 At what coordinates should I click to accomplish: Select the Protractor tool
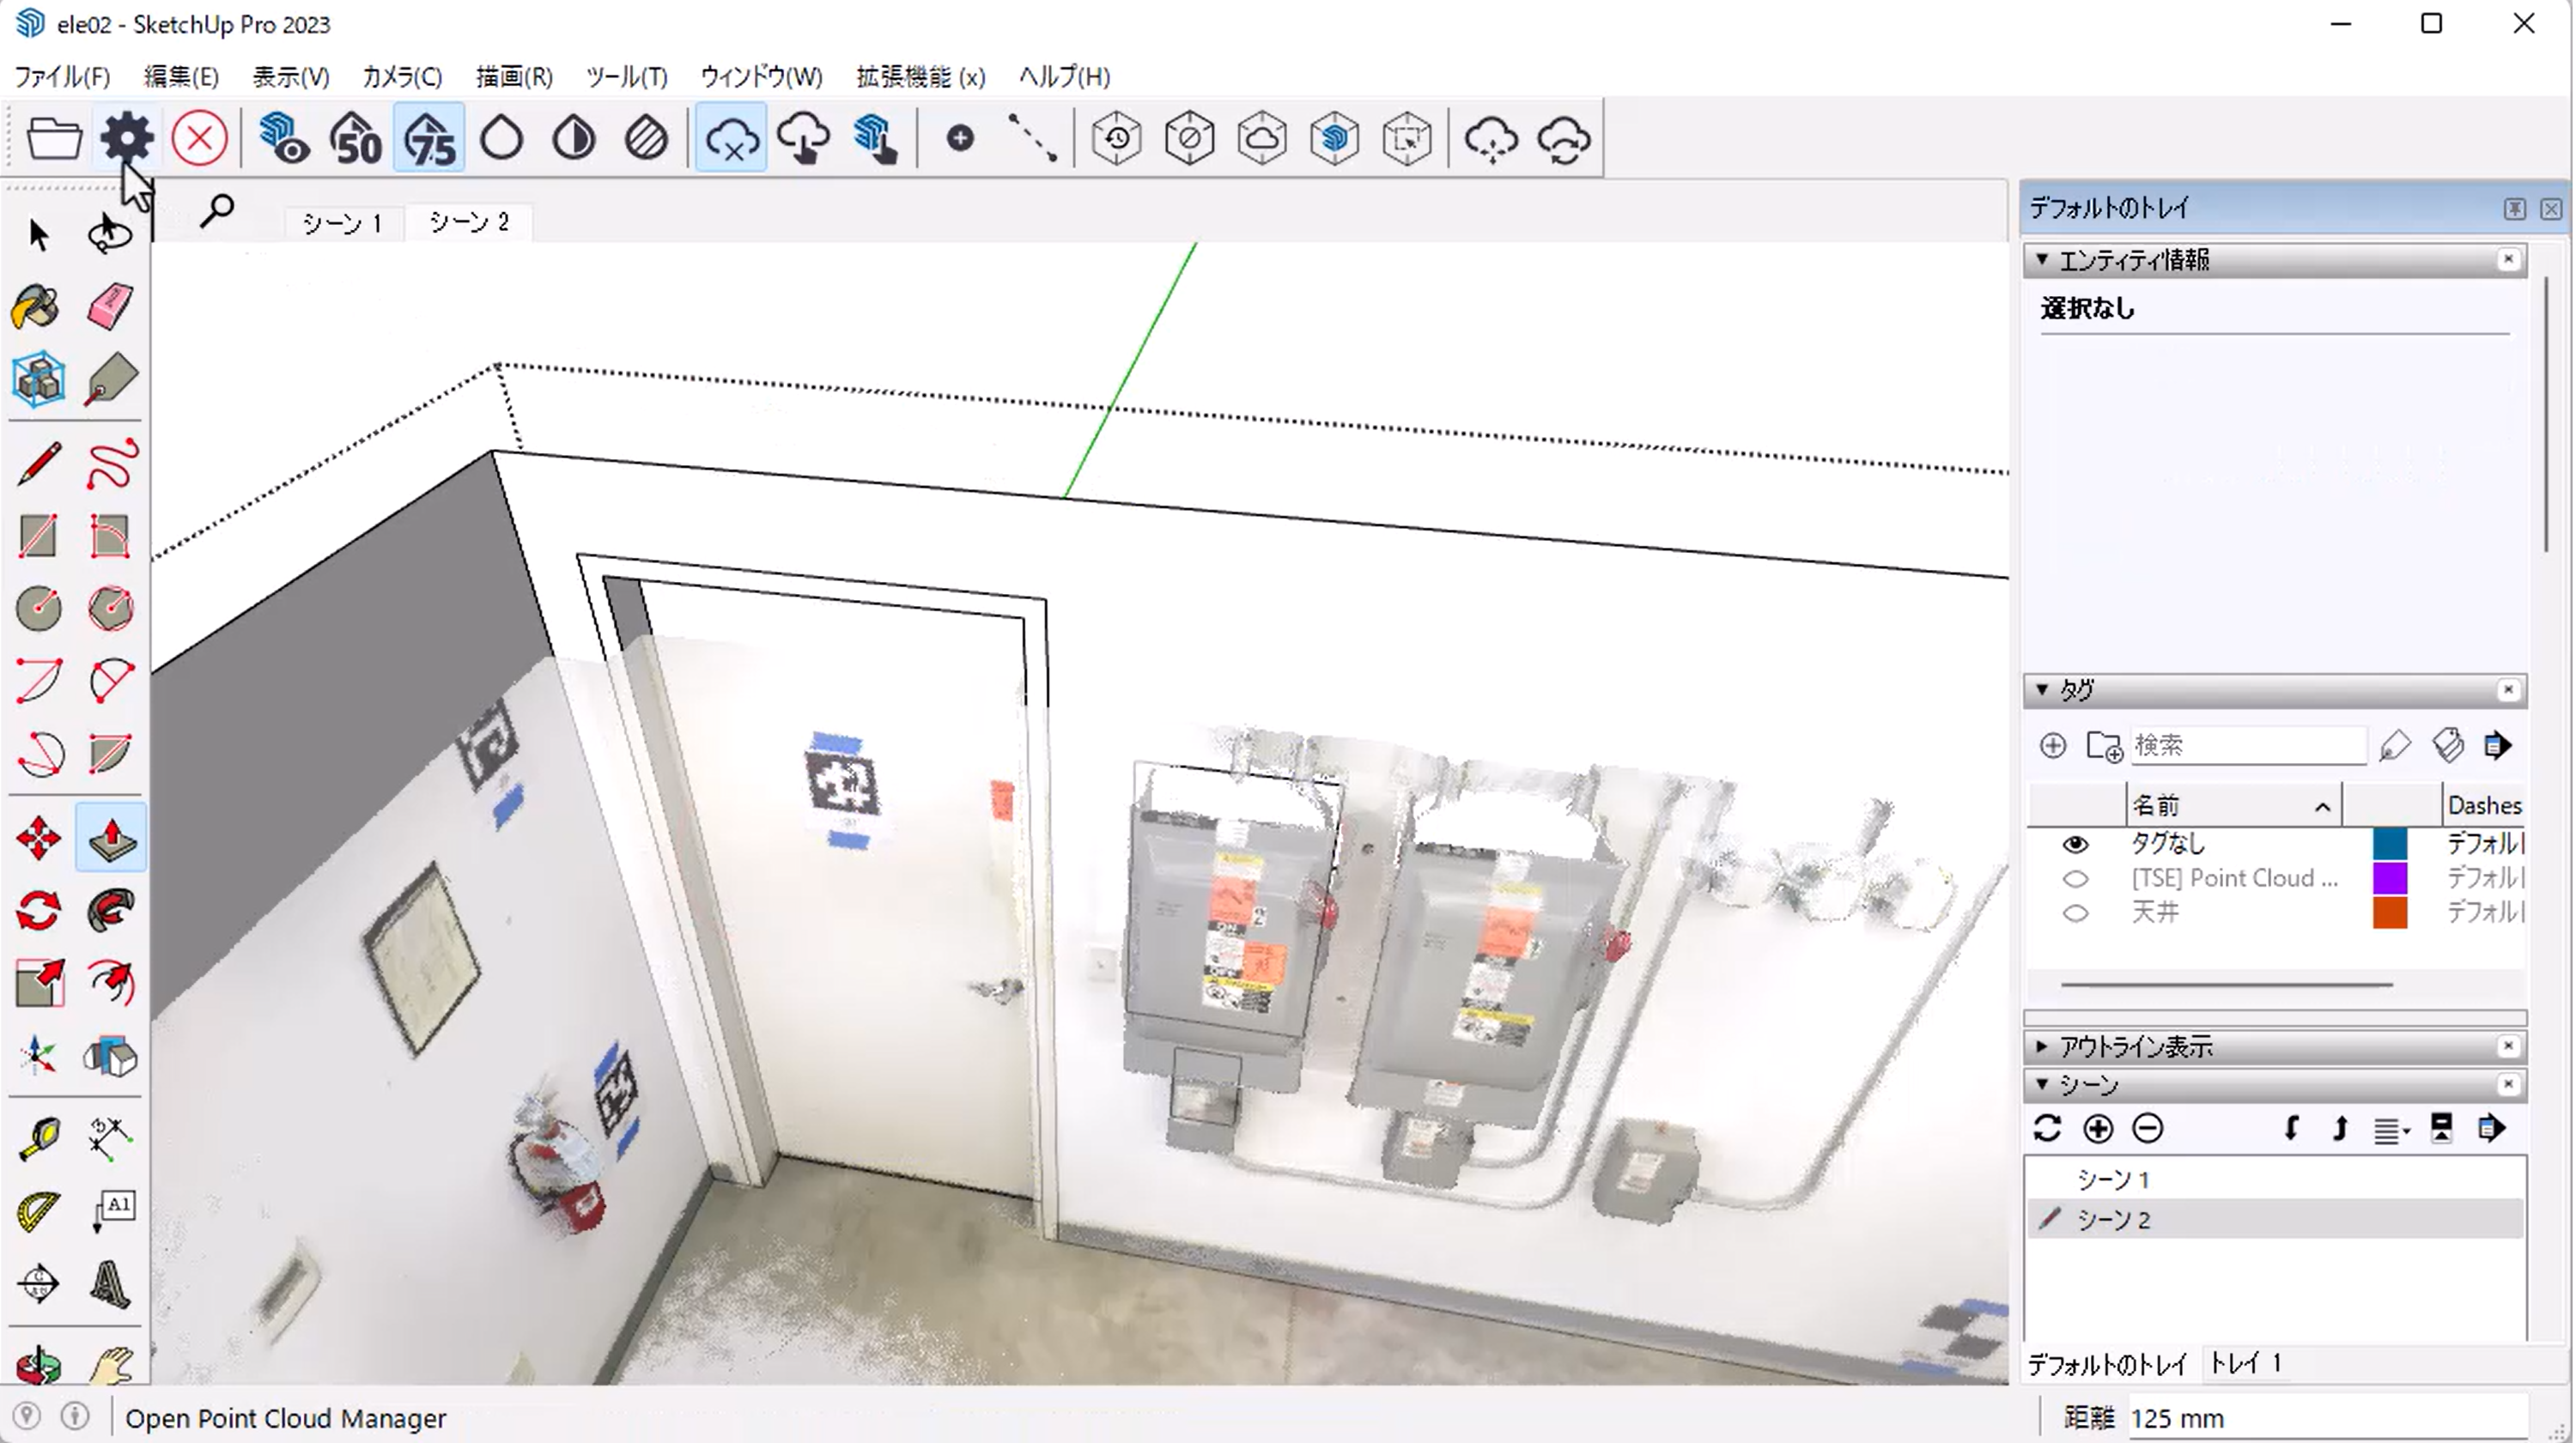tap(39, 1212)
